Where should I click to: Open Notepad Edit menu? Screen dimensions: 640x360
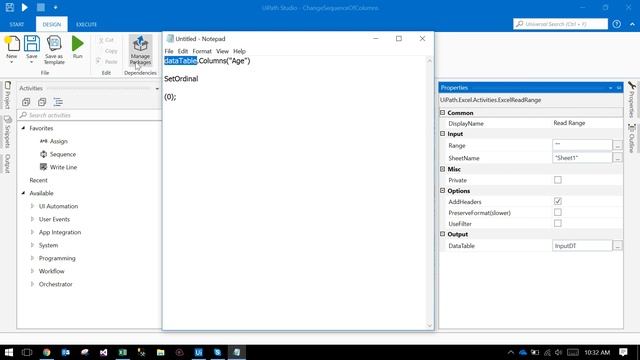[x=183, y=51]
